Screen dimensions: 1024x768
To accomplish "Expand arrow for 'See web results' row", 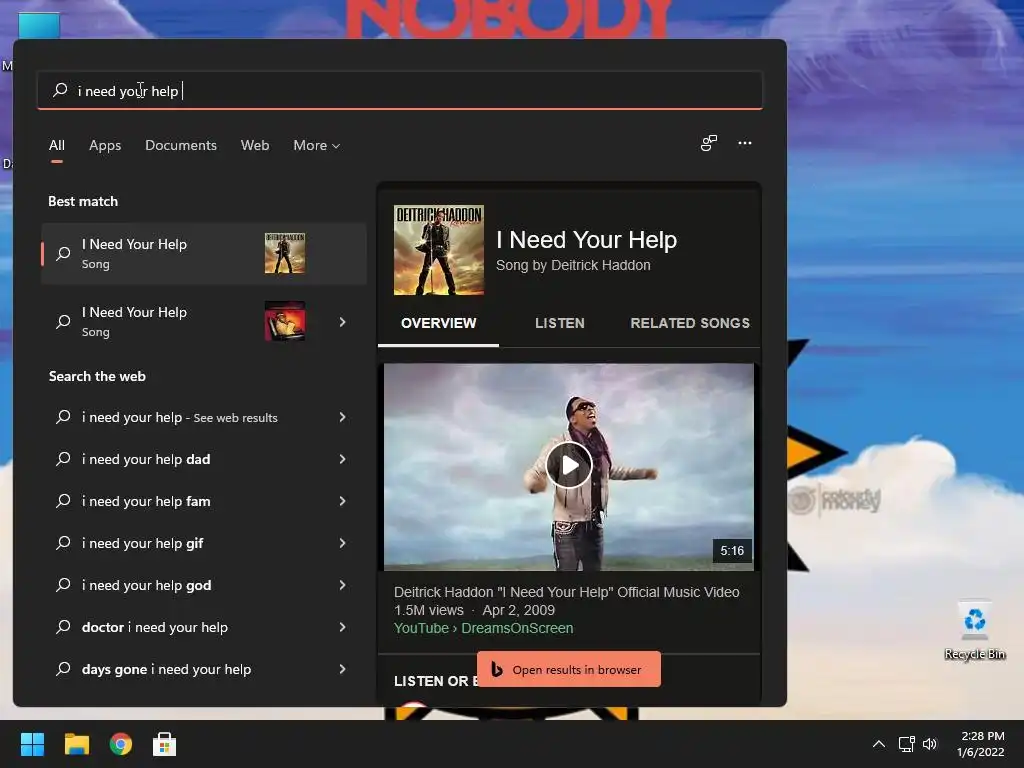I will click(342, 417).
